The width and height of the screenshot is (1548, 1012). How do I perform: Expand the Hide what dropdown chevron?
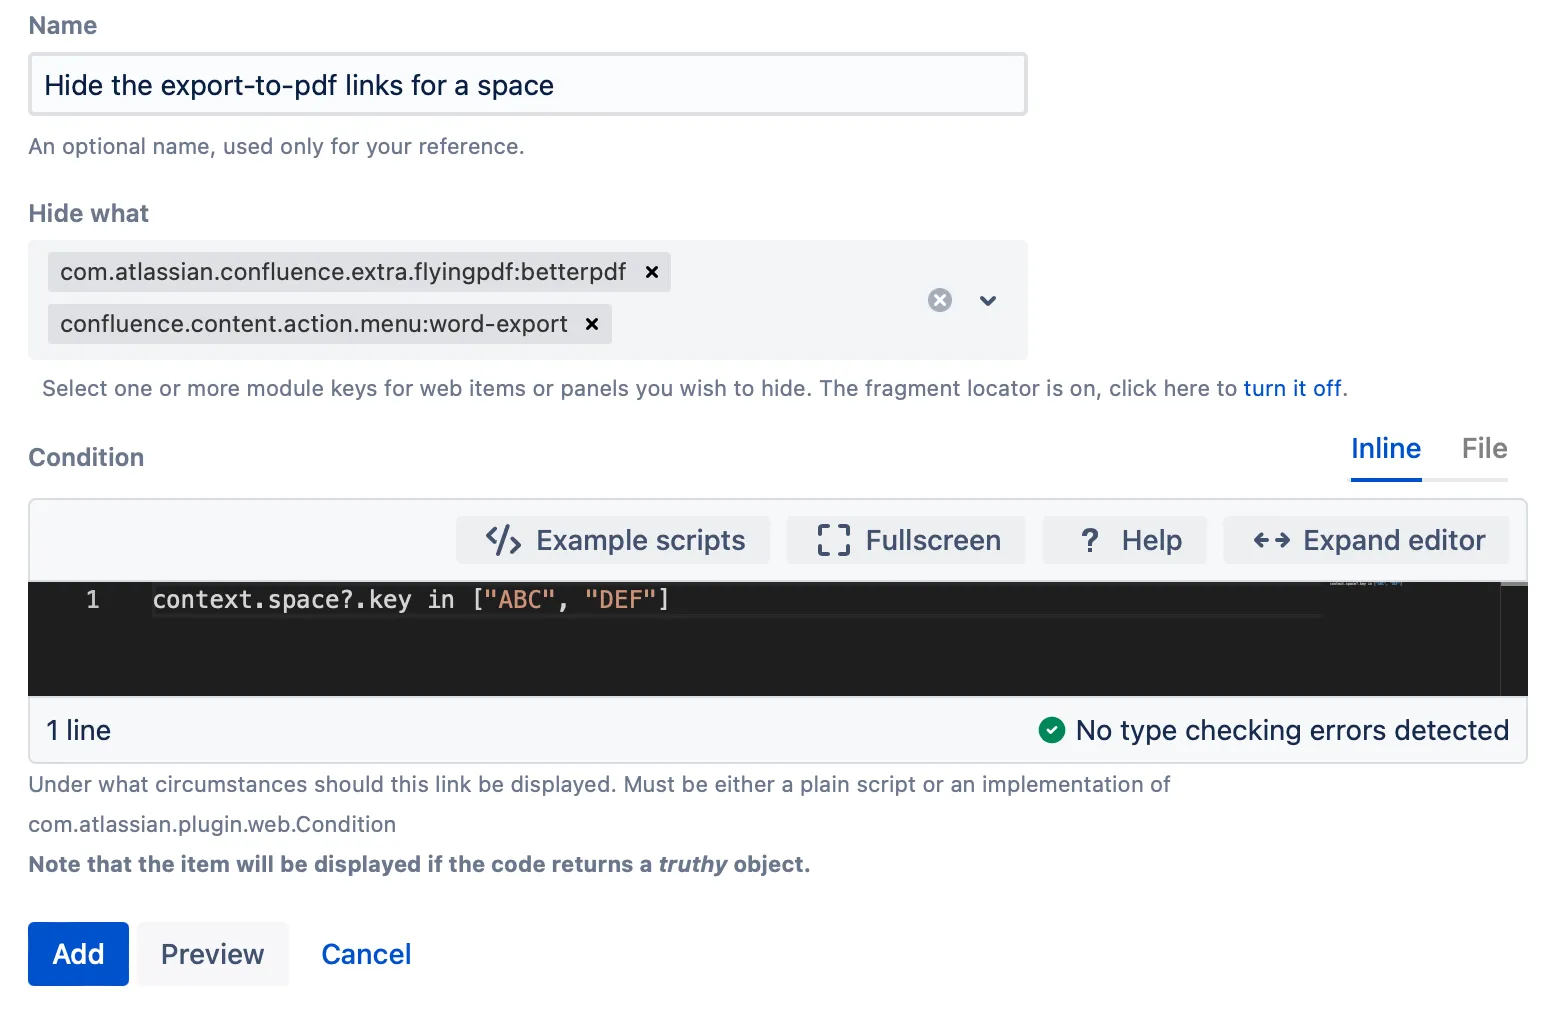(x=988, y=300)
